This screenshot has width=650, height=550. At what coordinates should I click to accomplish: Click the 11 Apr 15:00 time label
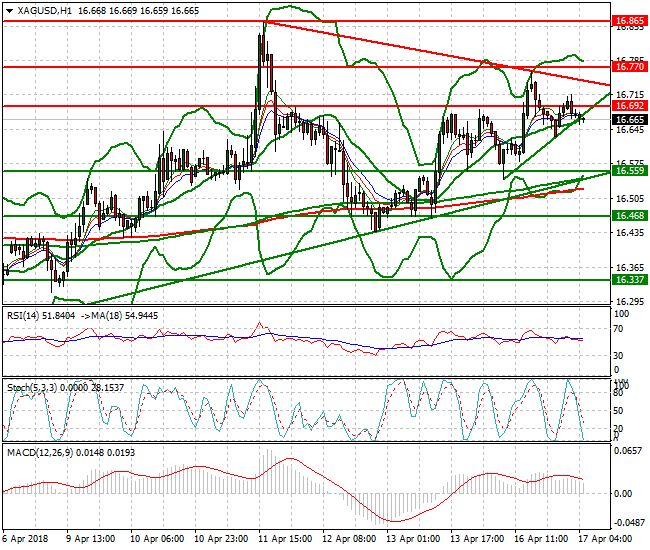click(285, 539)
